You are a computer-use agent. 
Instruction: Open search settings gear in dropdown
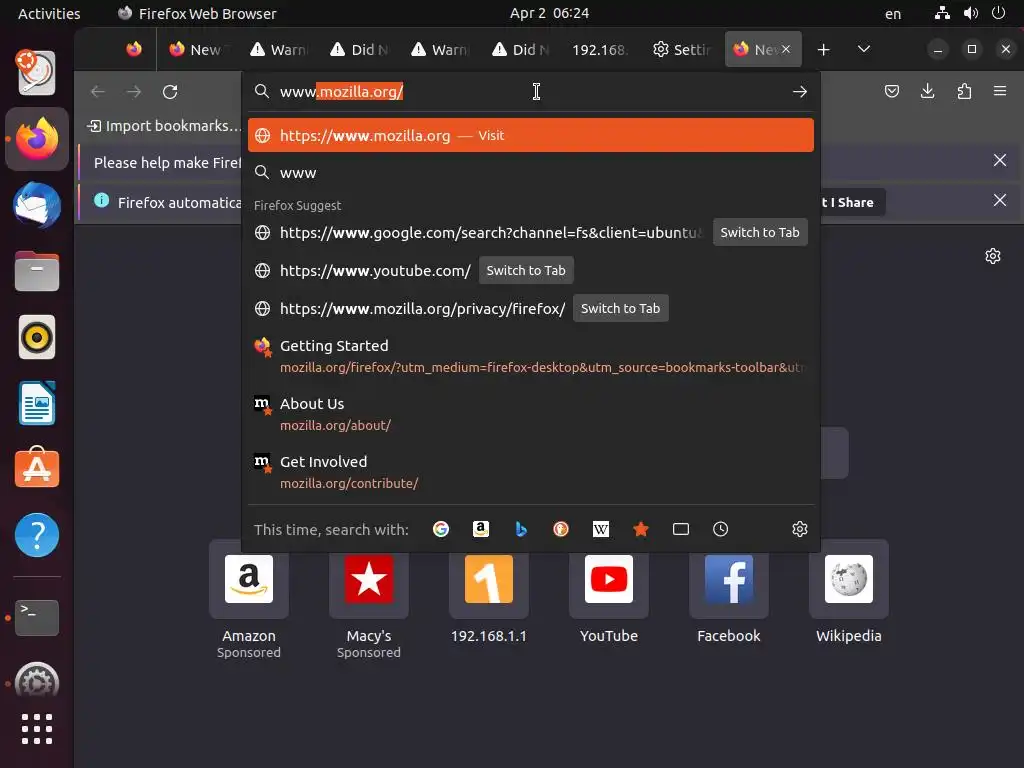coord(799,529)
